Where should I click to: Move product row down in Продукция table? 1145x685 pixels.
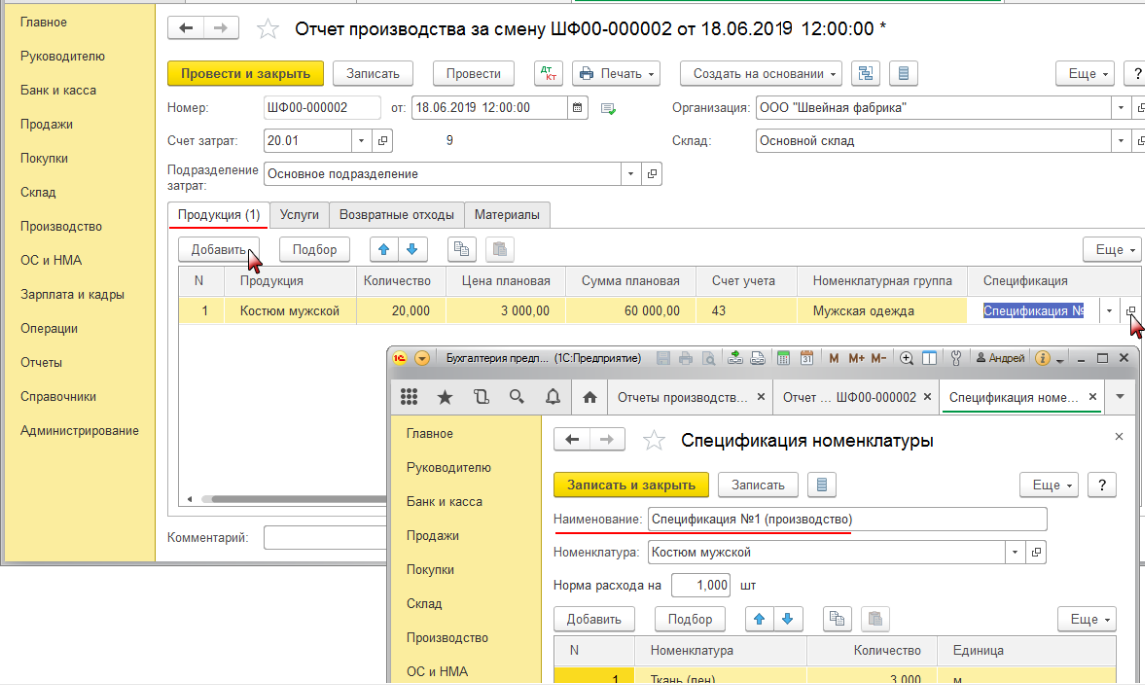point(412,250)
